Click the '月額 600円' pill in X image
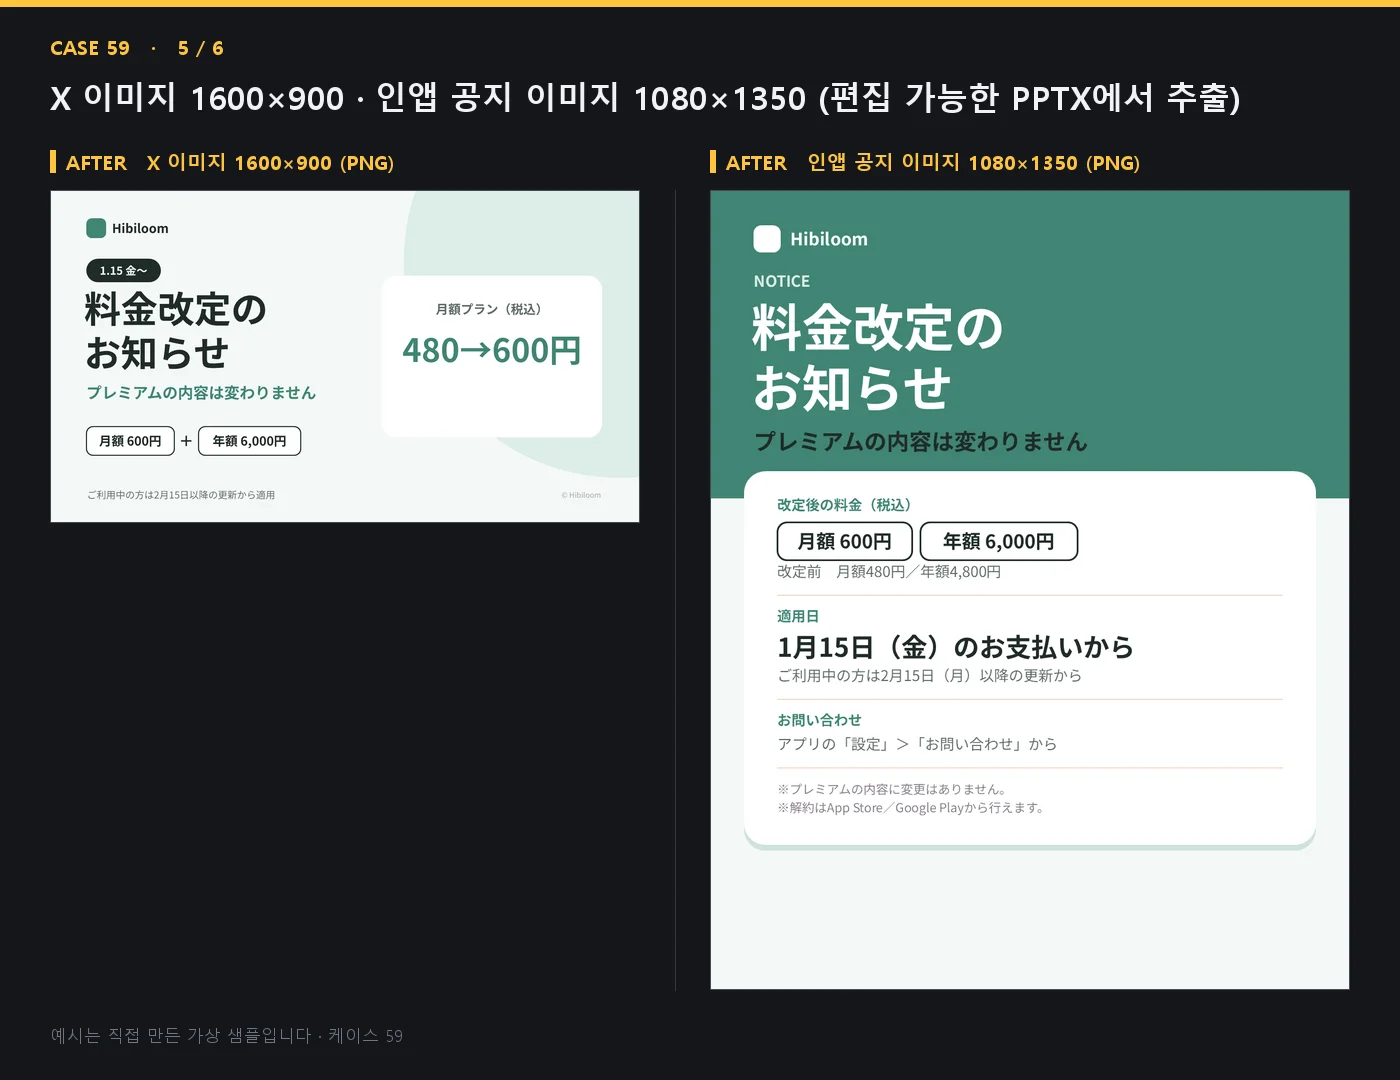The width and height of the screenshot is (1400, 1080). [130, 441]
